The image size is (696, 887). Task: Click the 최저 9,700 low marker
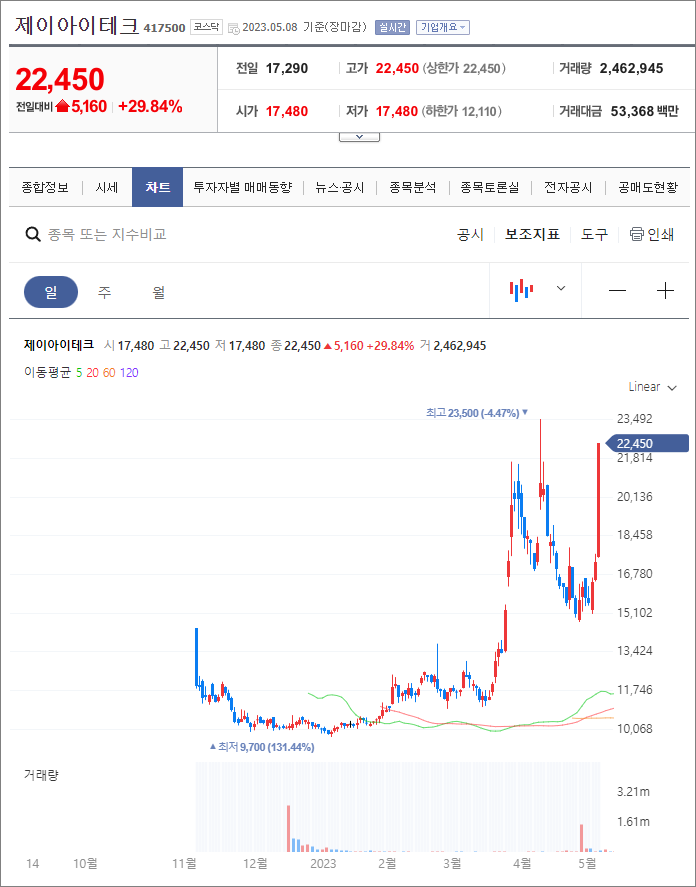[x=262, y=747]
